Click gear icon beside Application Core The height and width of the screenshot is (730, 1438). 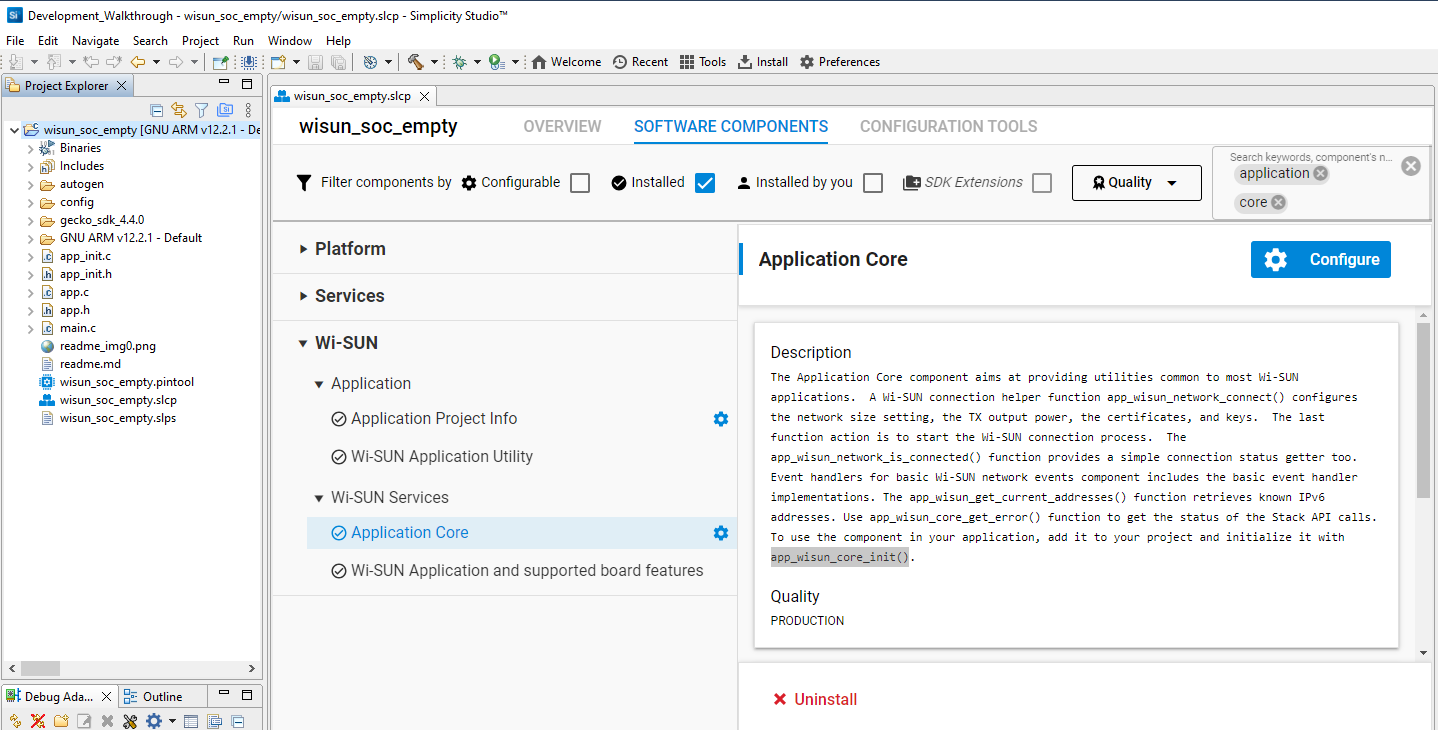[721, 533]
